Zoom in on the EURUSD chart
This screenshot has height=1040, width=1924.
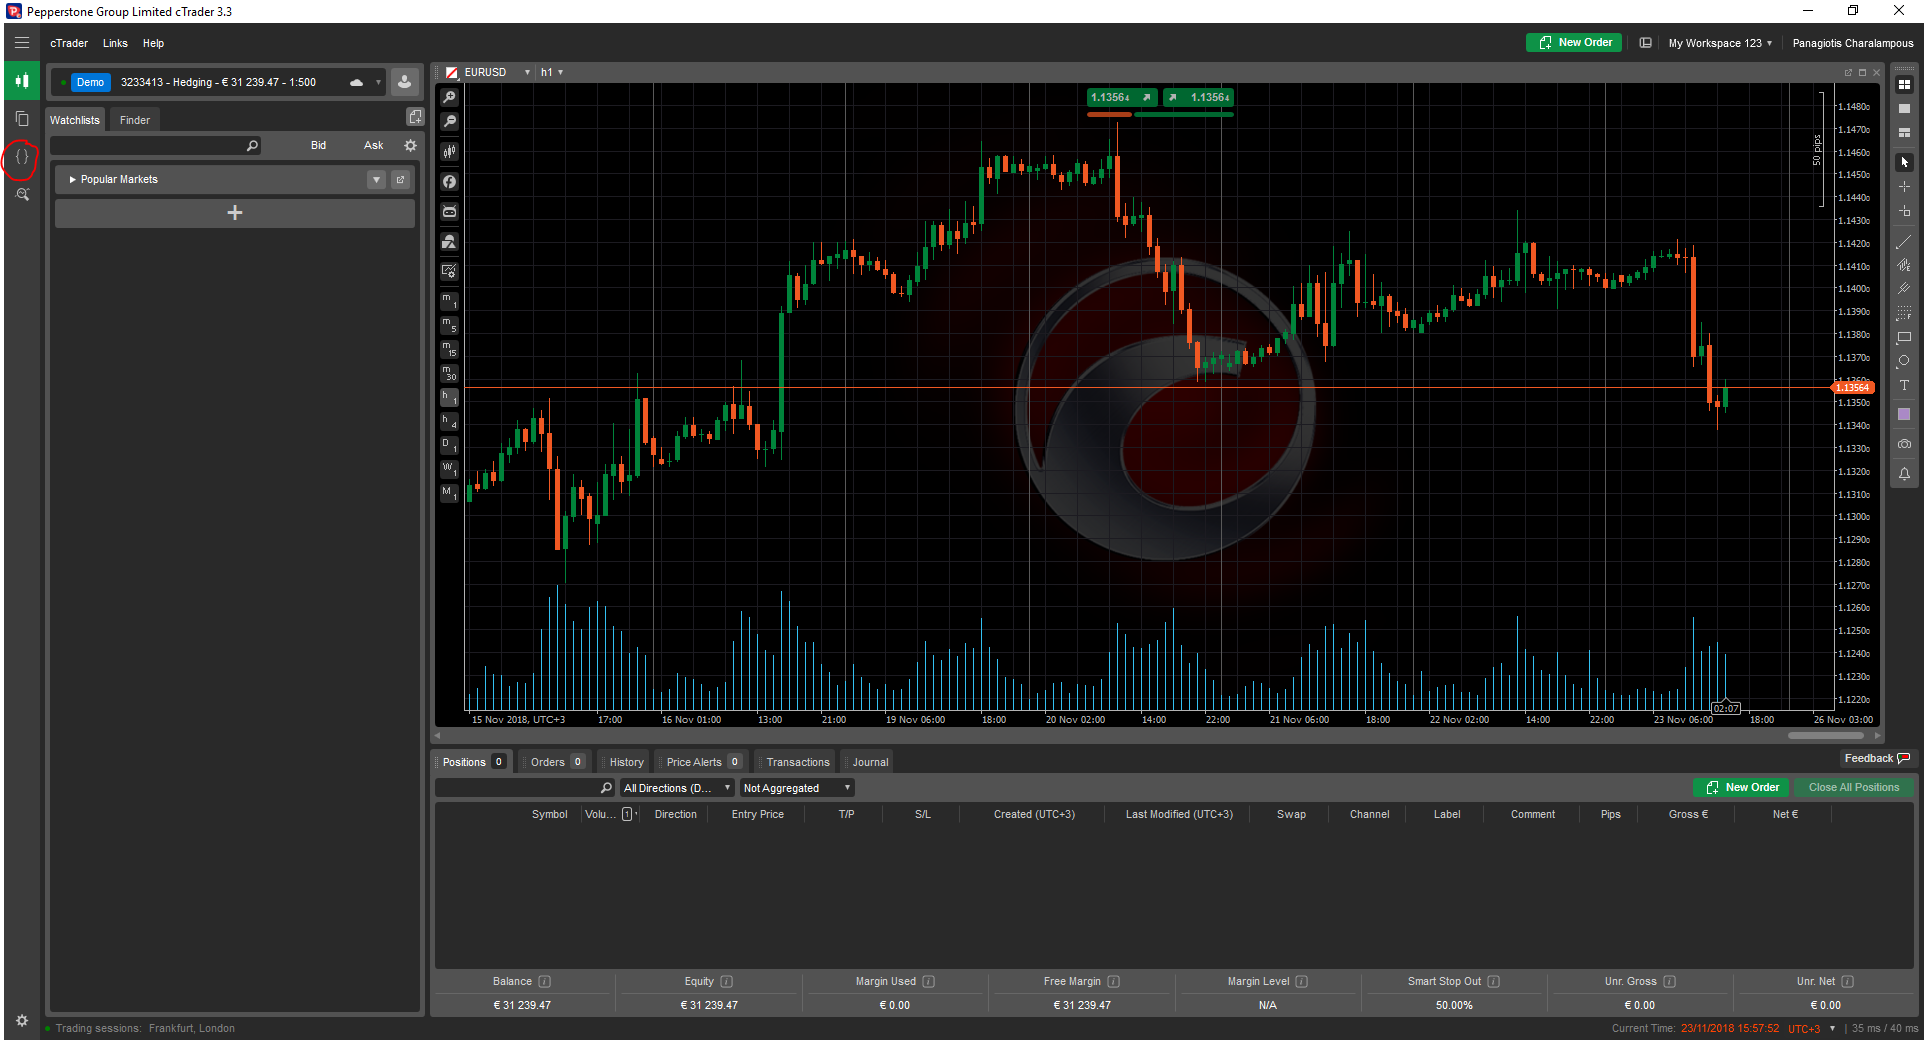tap(450, 97)
